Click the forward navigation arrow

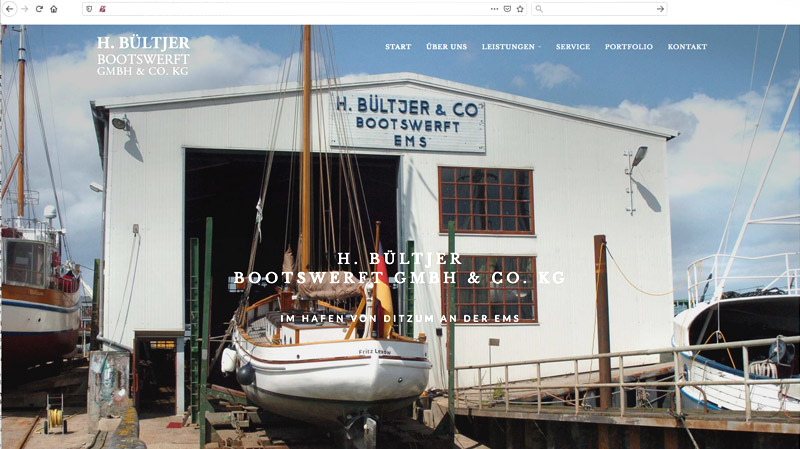pyautogui.click(x=24, y=9)
